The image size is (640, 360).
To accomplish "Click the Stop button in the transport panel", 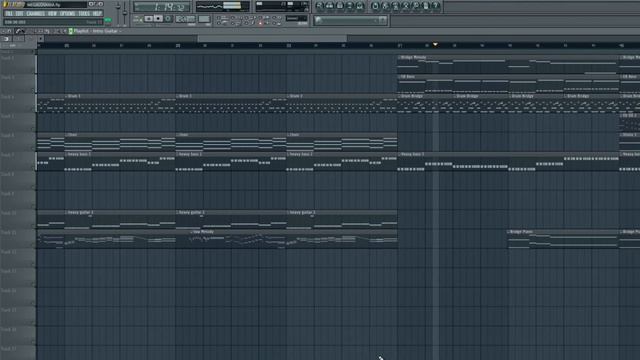I will [x=158, y=19].
